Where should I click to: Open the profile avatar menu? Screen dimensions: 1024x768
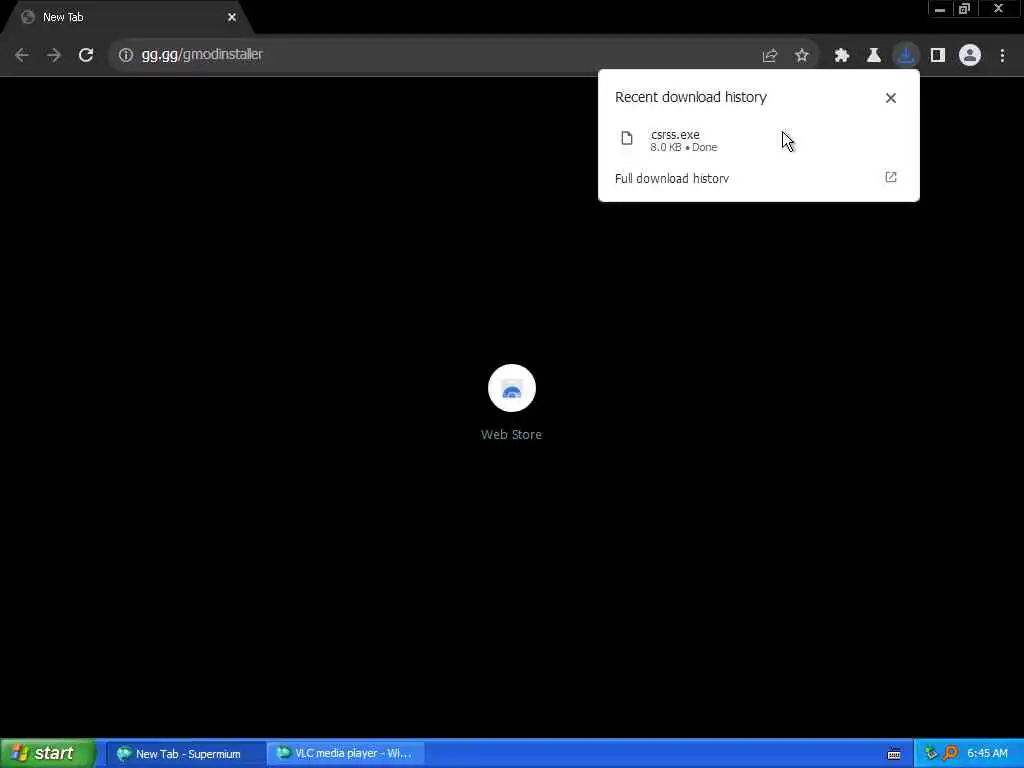[970, 56]
